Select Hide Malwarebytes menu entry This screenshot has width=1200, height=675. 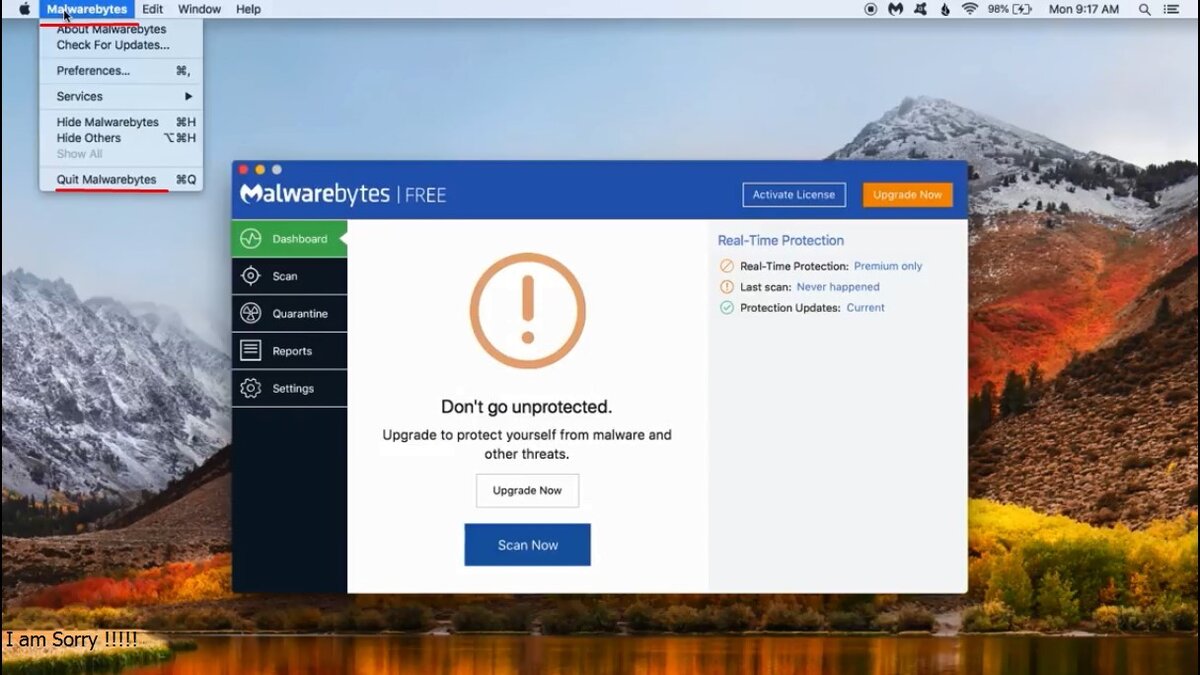point(121,122)
